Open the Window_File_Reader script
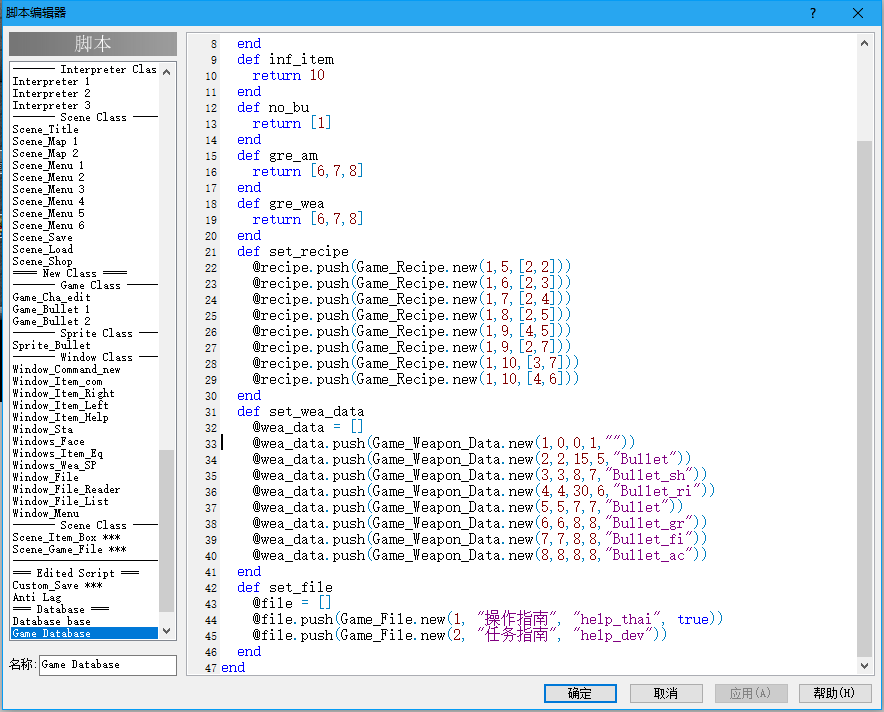The height and width of the screenshot is (712, 884). click(x=67, y=489)
